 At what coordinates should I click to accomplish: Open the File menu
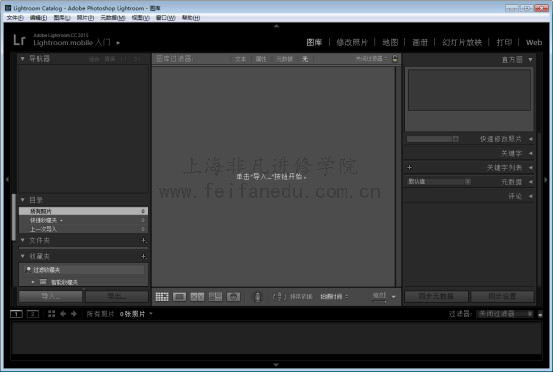point(15,18)
